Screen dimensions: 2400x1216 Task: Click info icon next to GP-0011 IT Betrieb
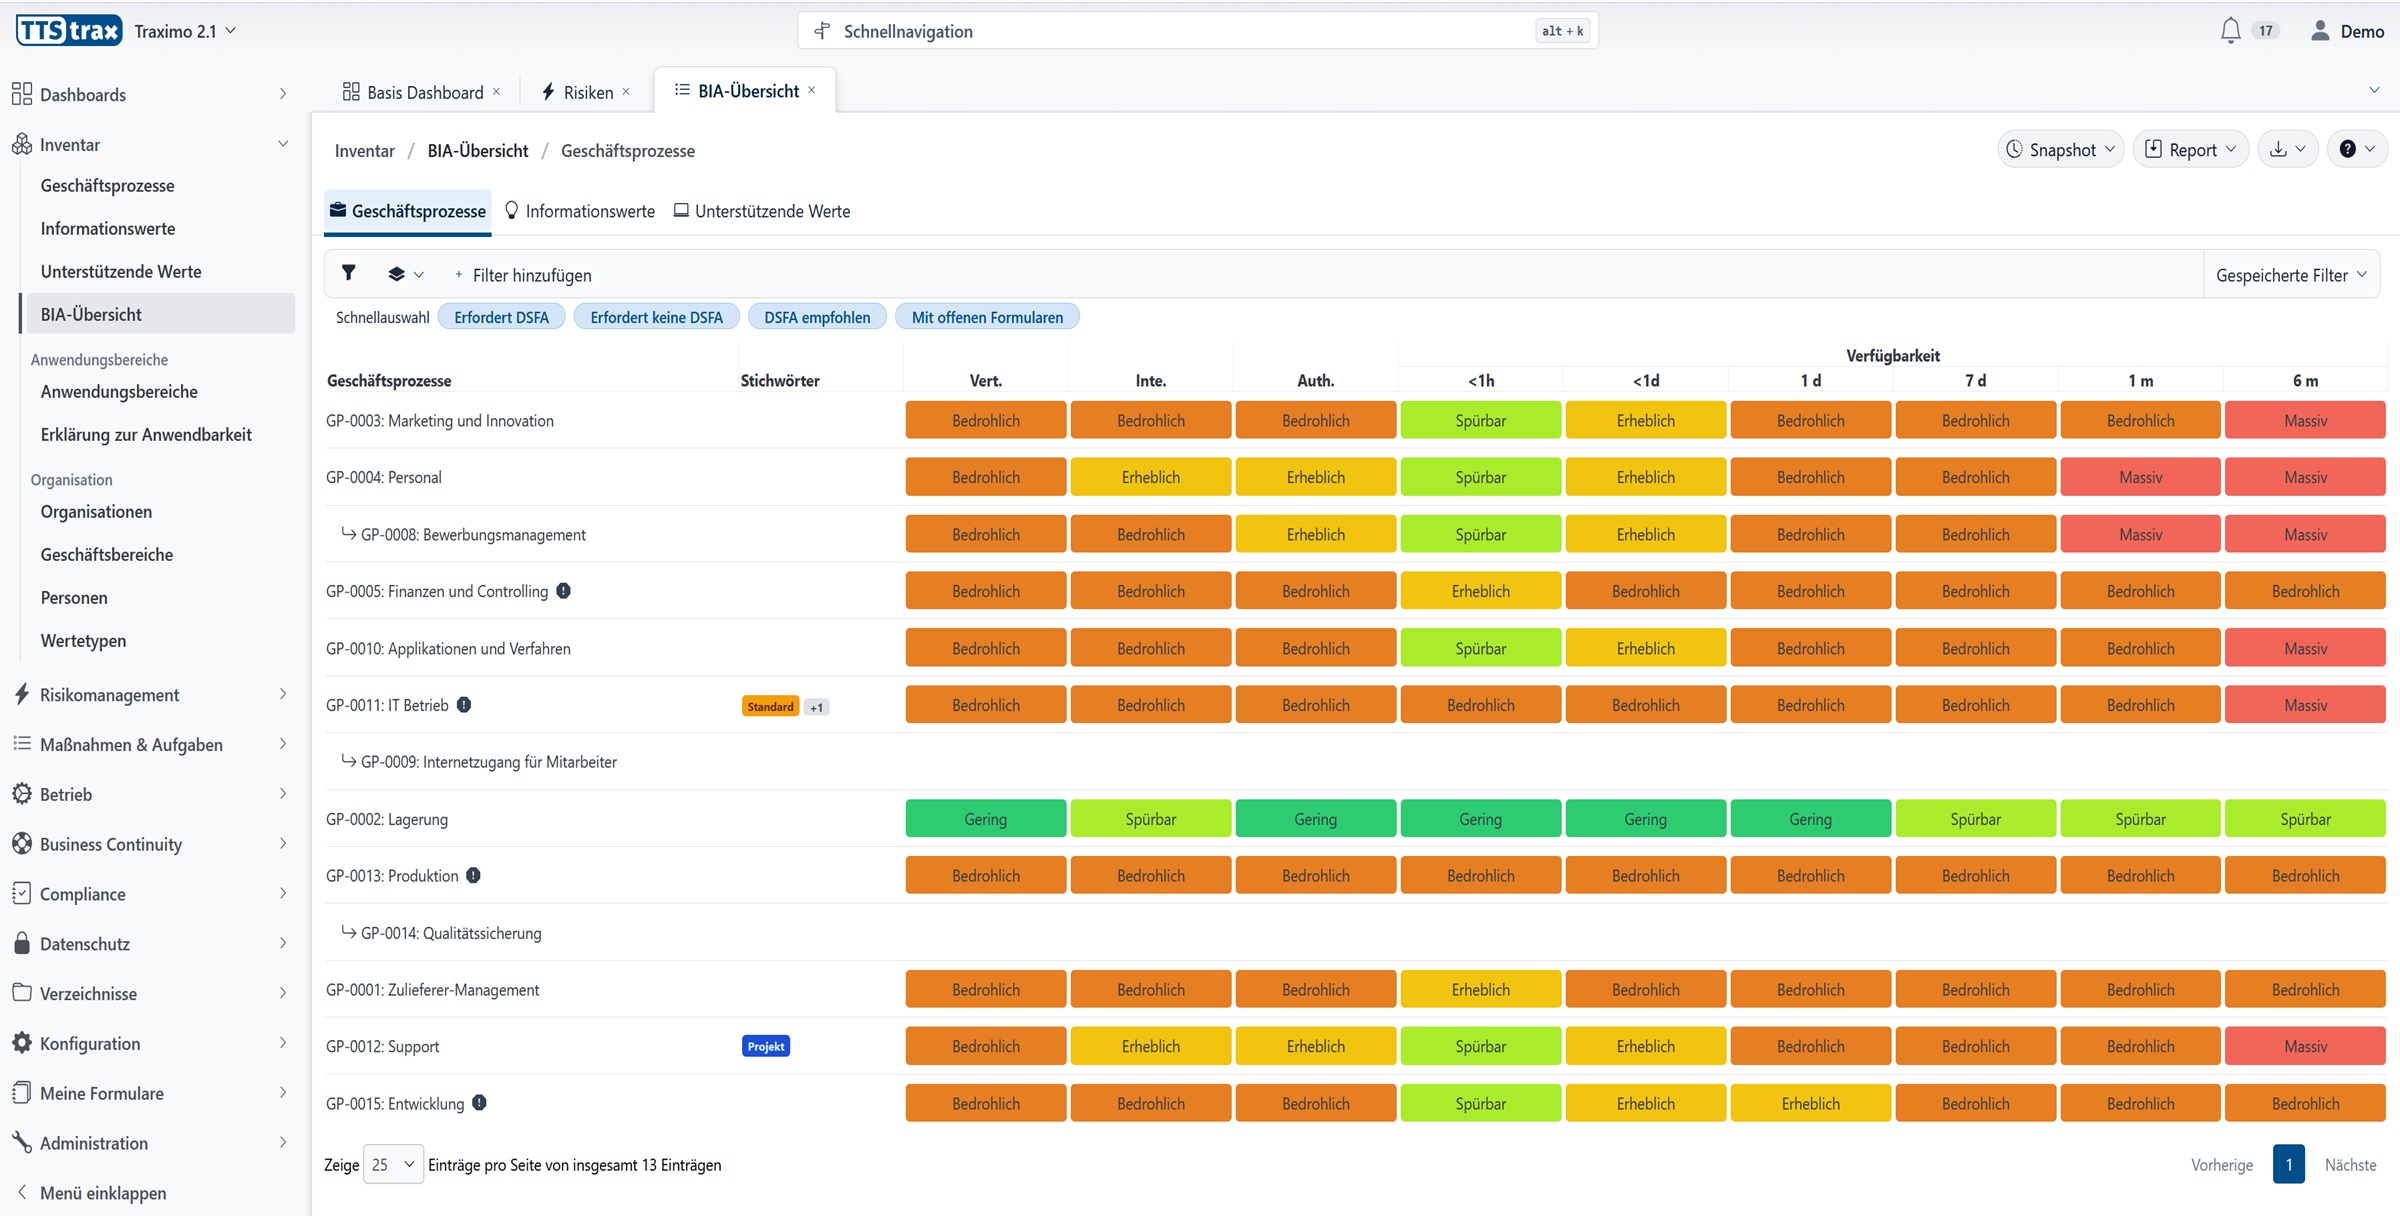[464, 705]
